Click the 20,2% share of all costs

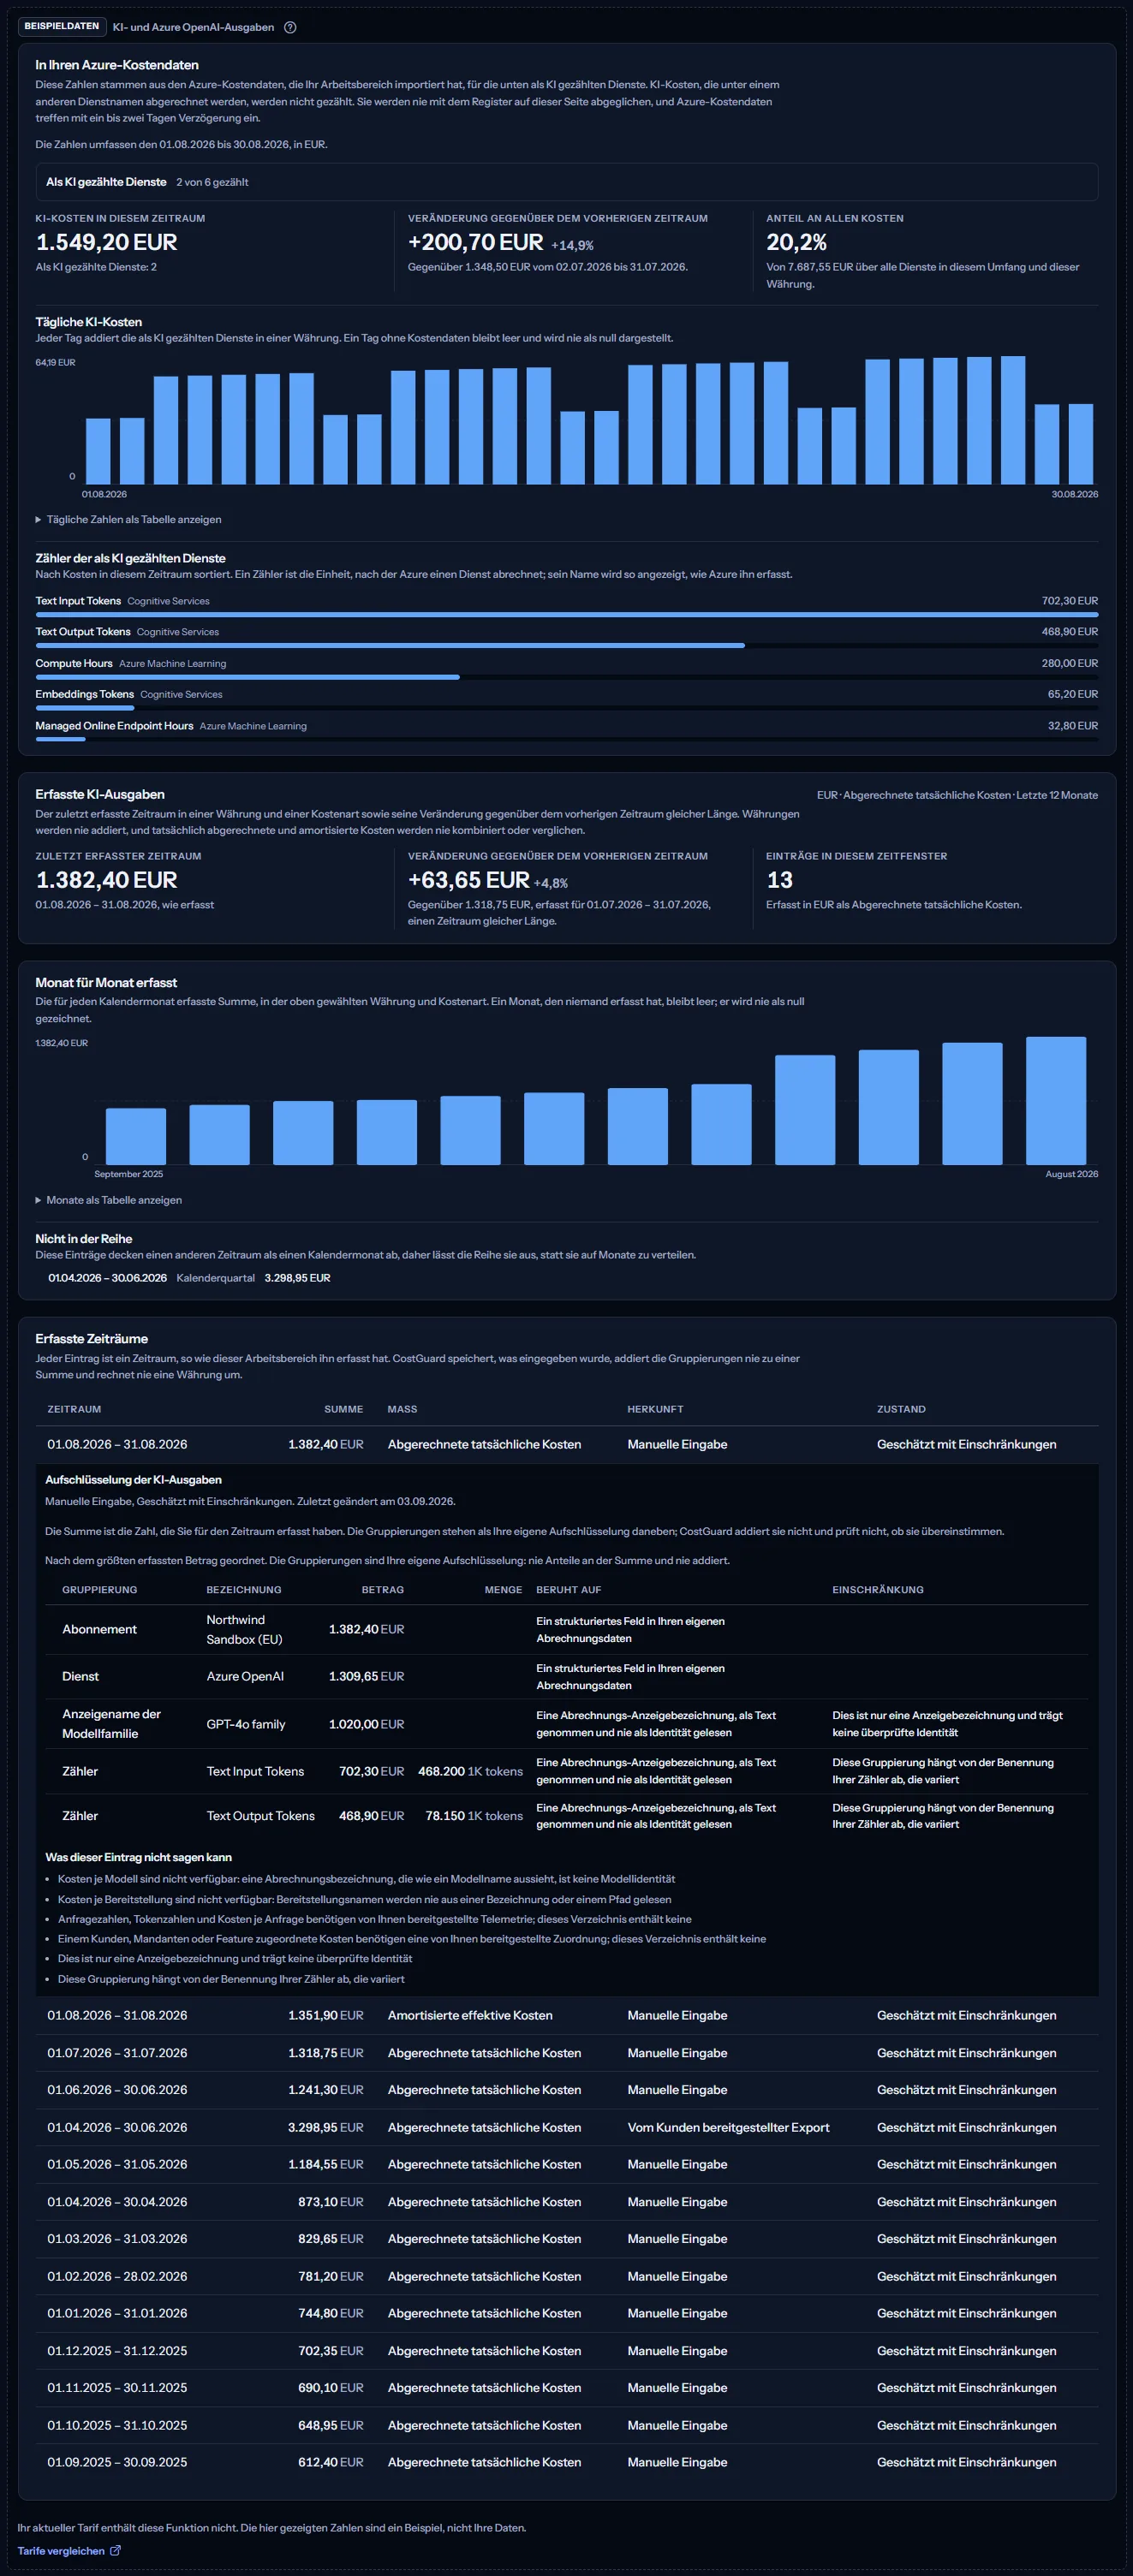click(x=797, y=242)
